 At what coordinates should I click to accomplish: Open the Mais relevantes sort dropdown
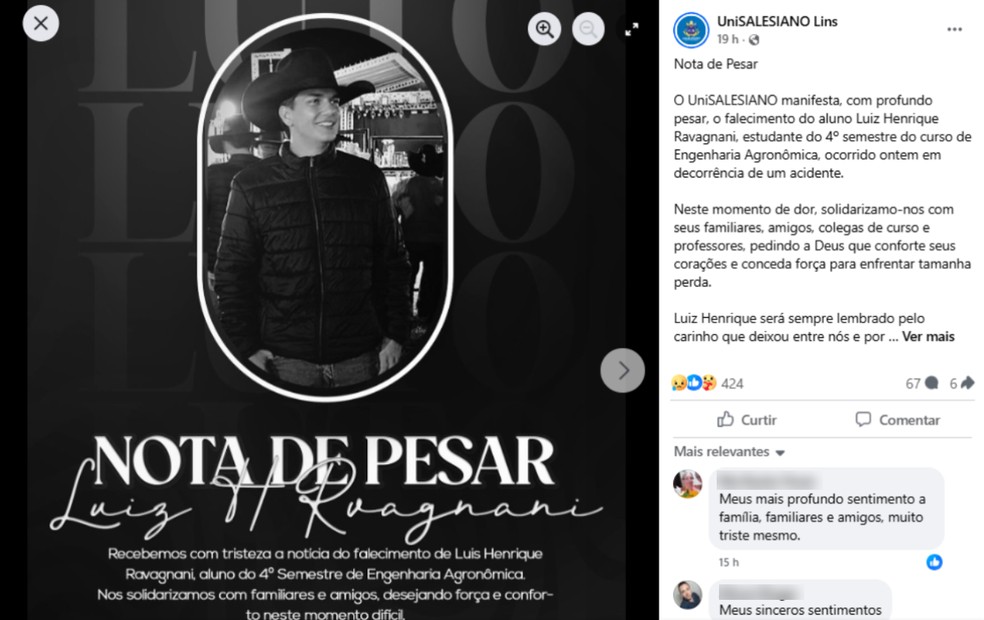[x=729, y=452]
